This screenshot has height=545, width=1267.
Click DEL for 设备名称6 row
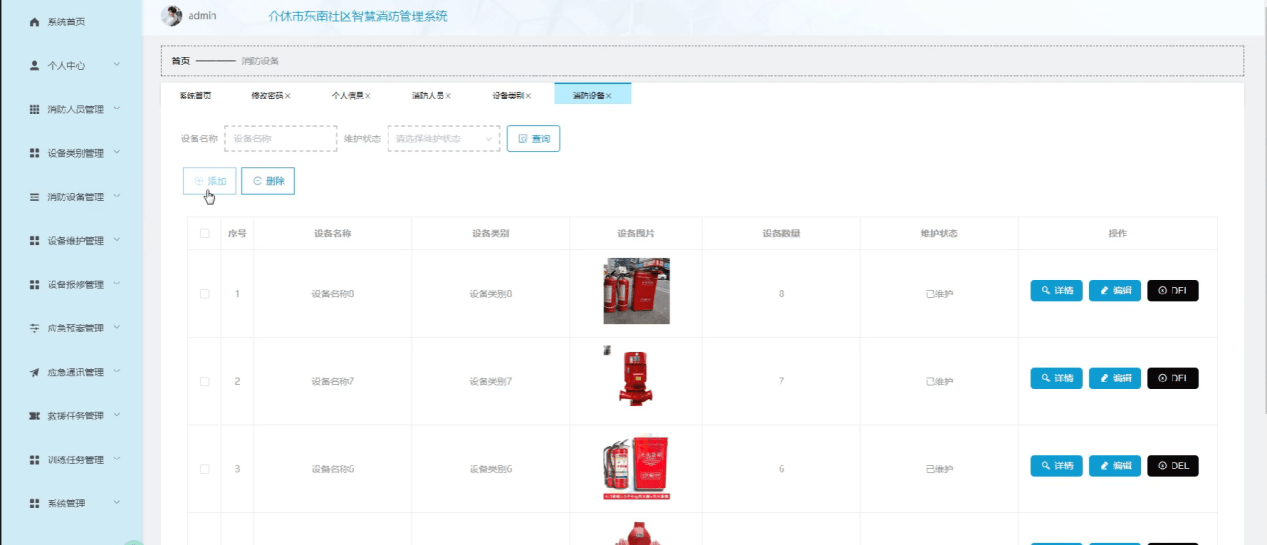[x=1172, y=466]
